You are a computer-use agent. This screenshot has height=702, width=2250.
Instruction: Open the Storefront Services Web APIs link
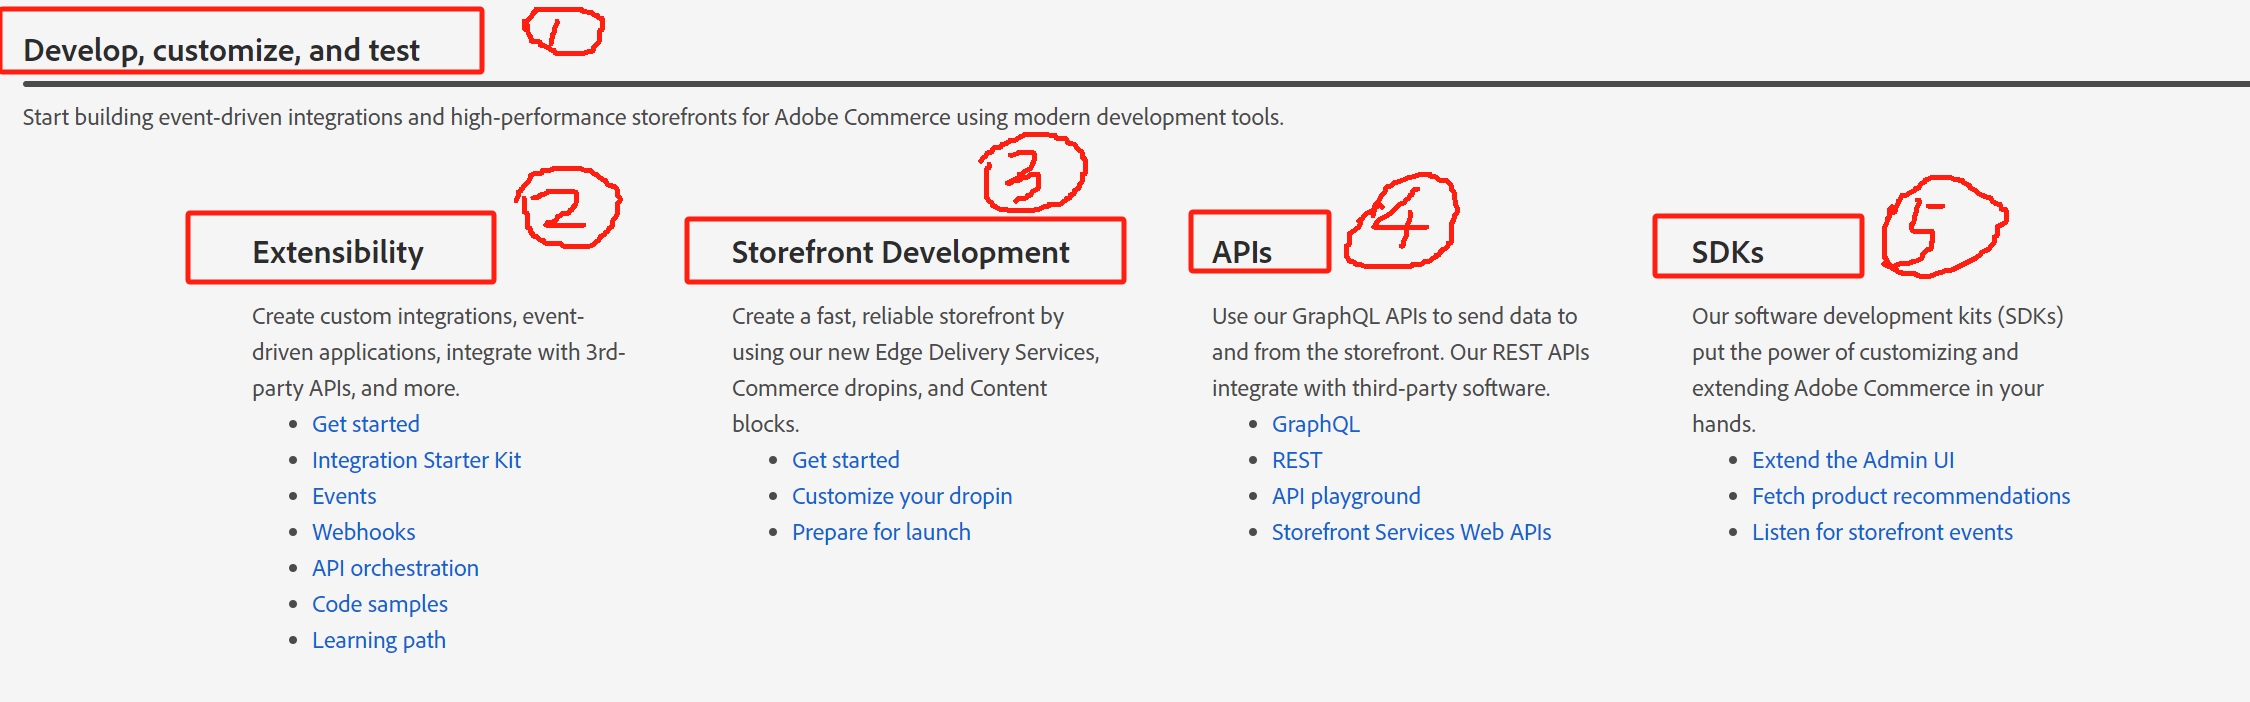pos(1411,532)
